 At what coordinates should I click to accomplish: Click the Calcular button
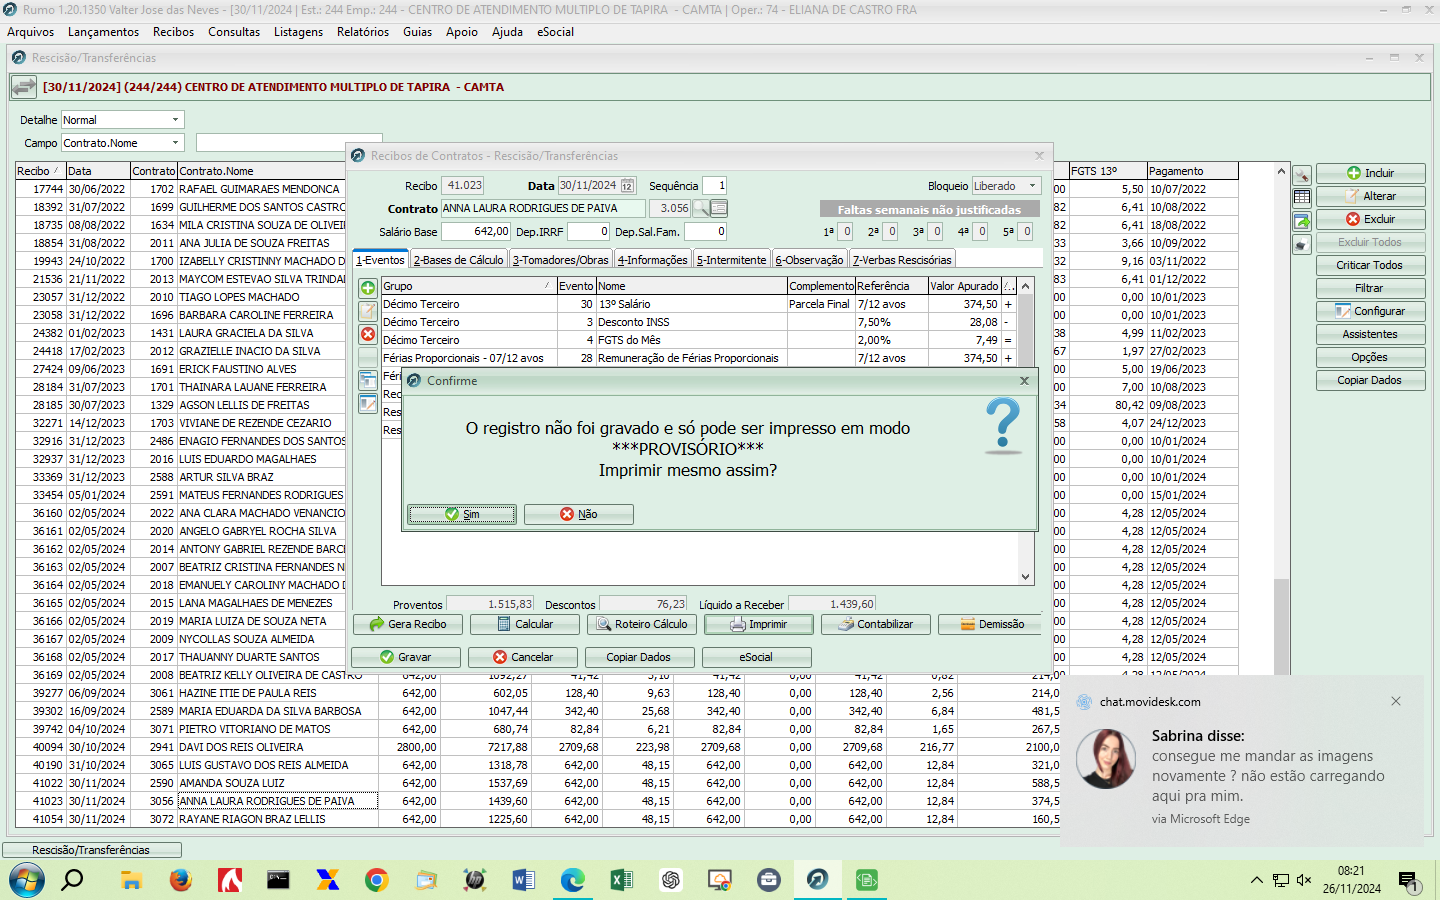(525, 624)
